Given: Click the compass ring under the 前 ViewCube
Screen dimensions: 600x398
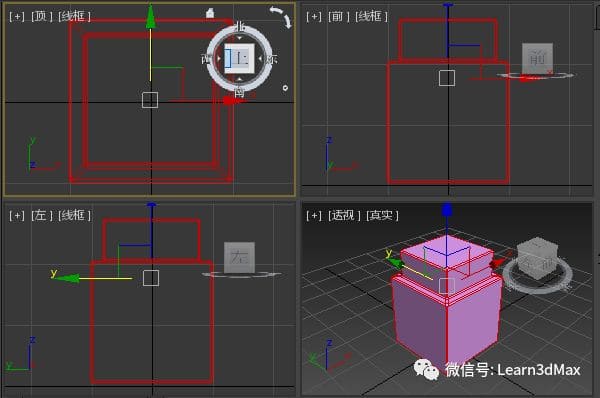Looking at the screenshot, I should tap(536, 76).
